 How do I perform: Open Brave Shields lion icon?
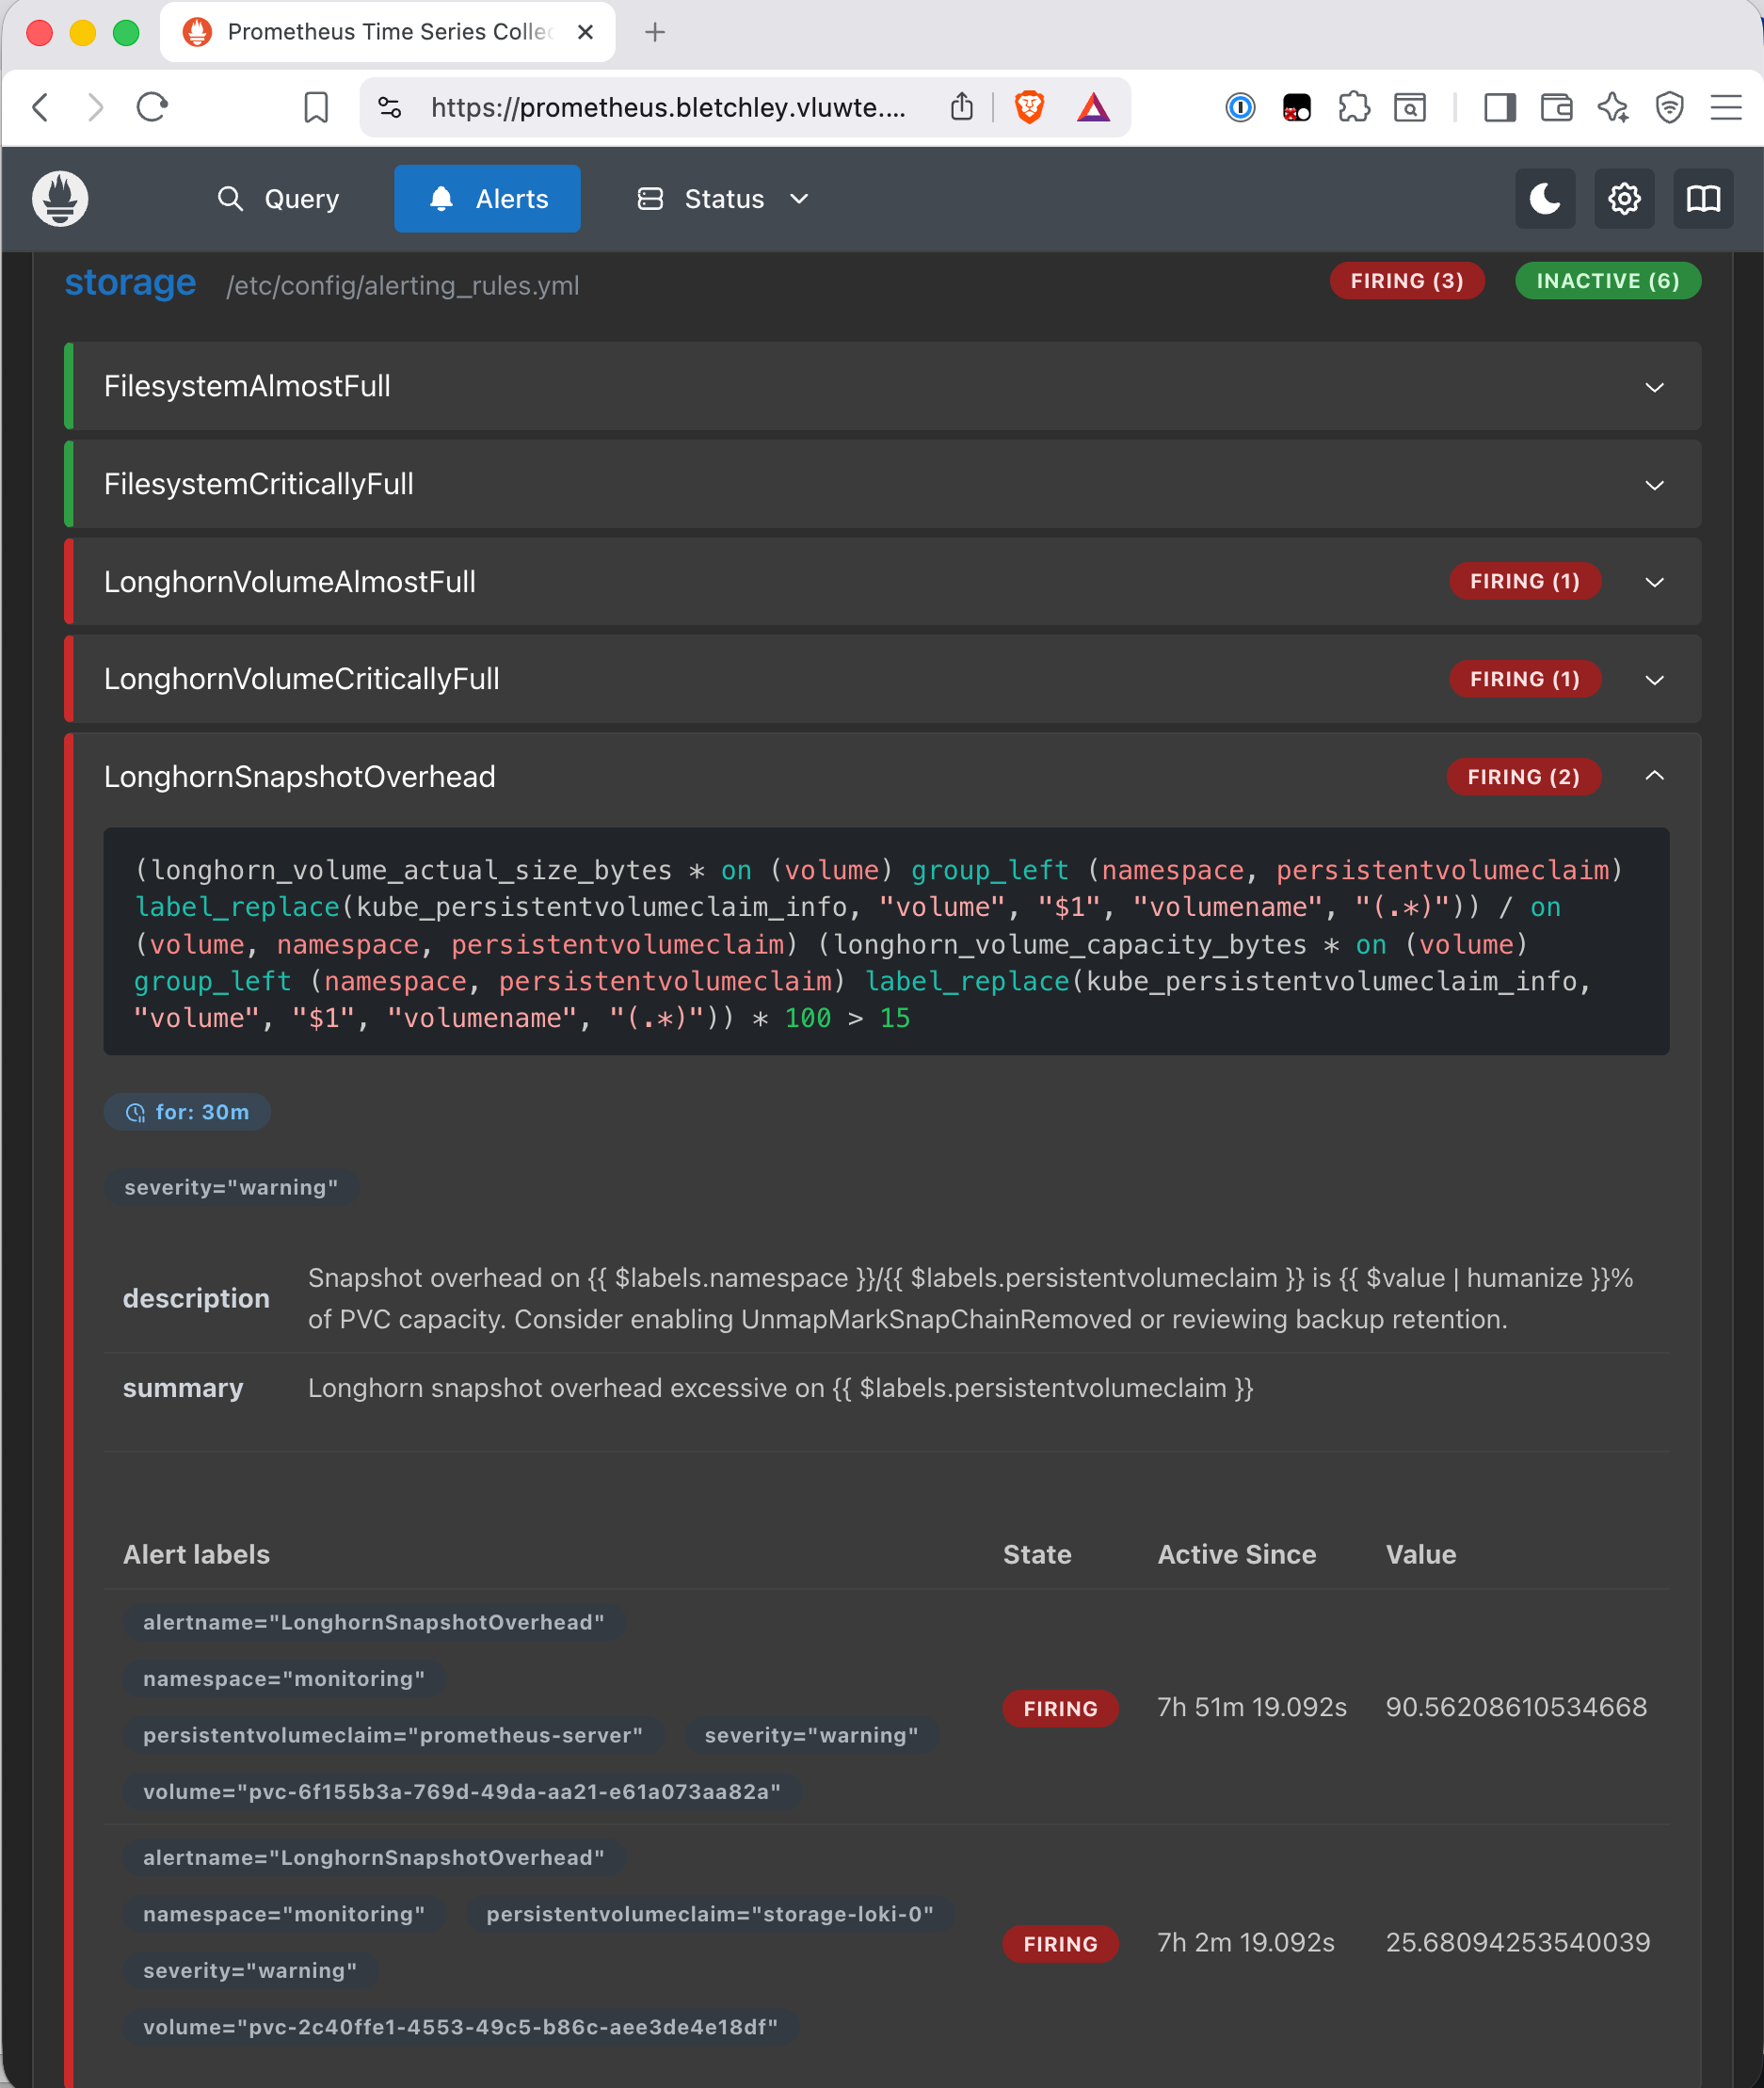pos(1029,107)
